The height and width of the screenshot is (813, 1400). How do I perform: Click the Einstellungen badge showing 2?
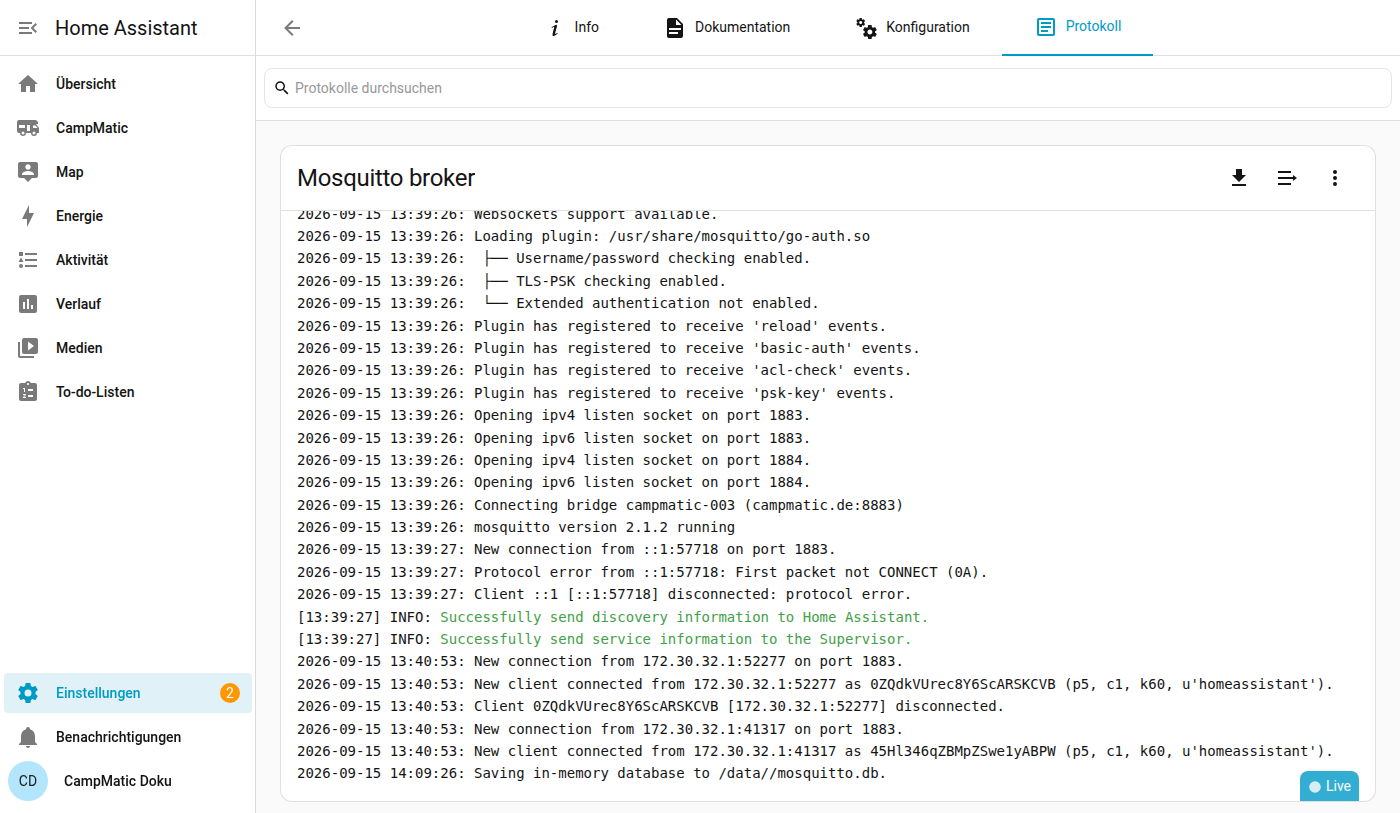tap(230, 693)
